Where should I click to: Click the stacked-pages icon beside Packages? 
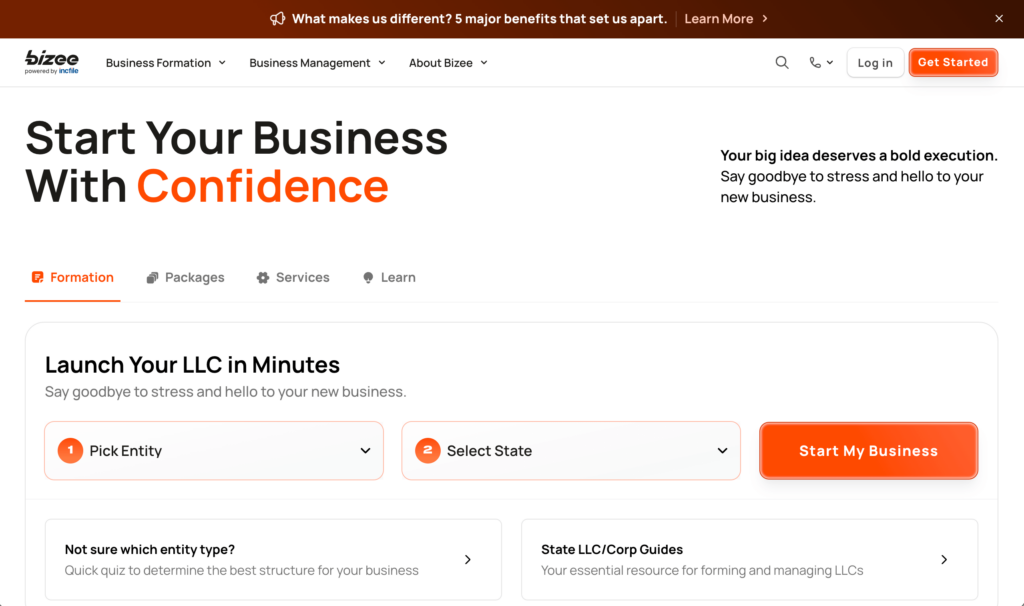(x=152, y=277)
